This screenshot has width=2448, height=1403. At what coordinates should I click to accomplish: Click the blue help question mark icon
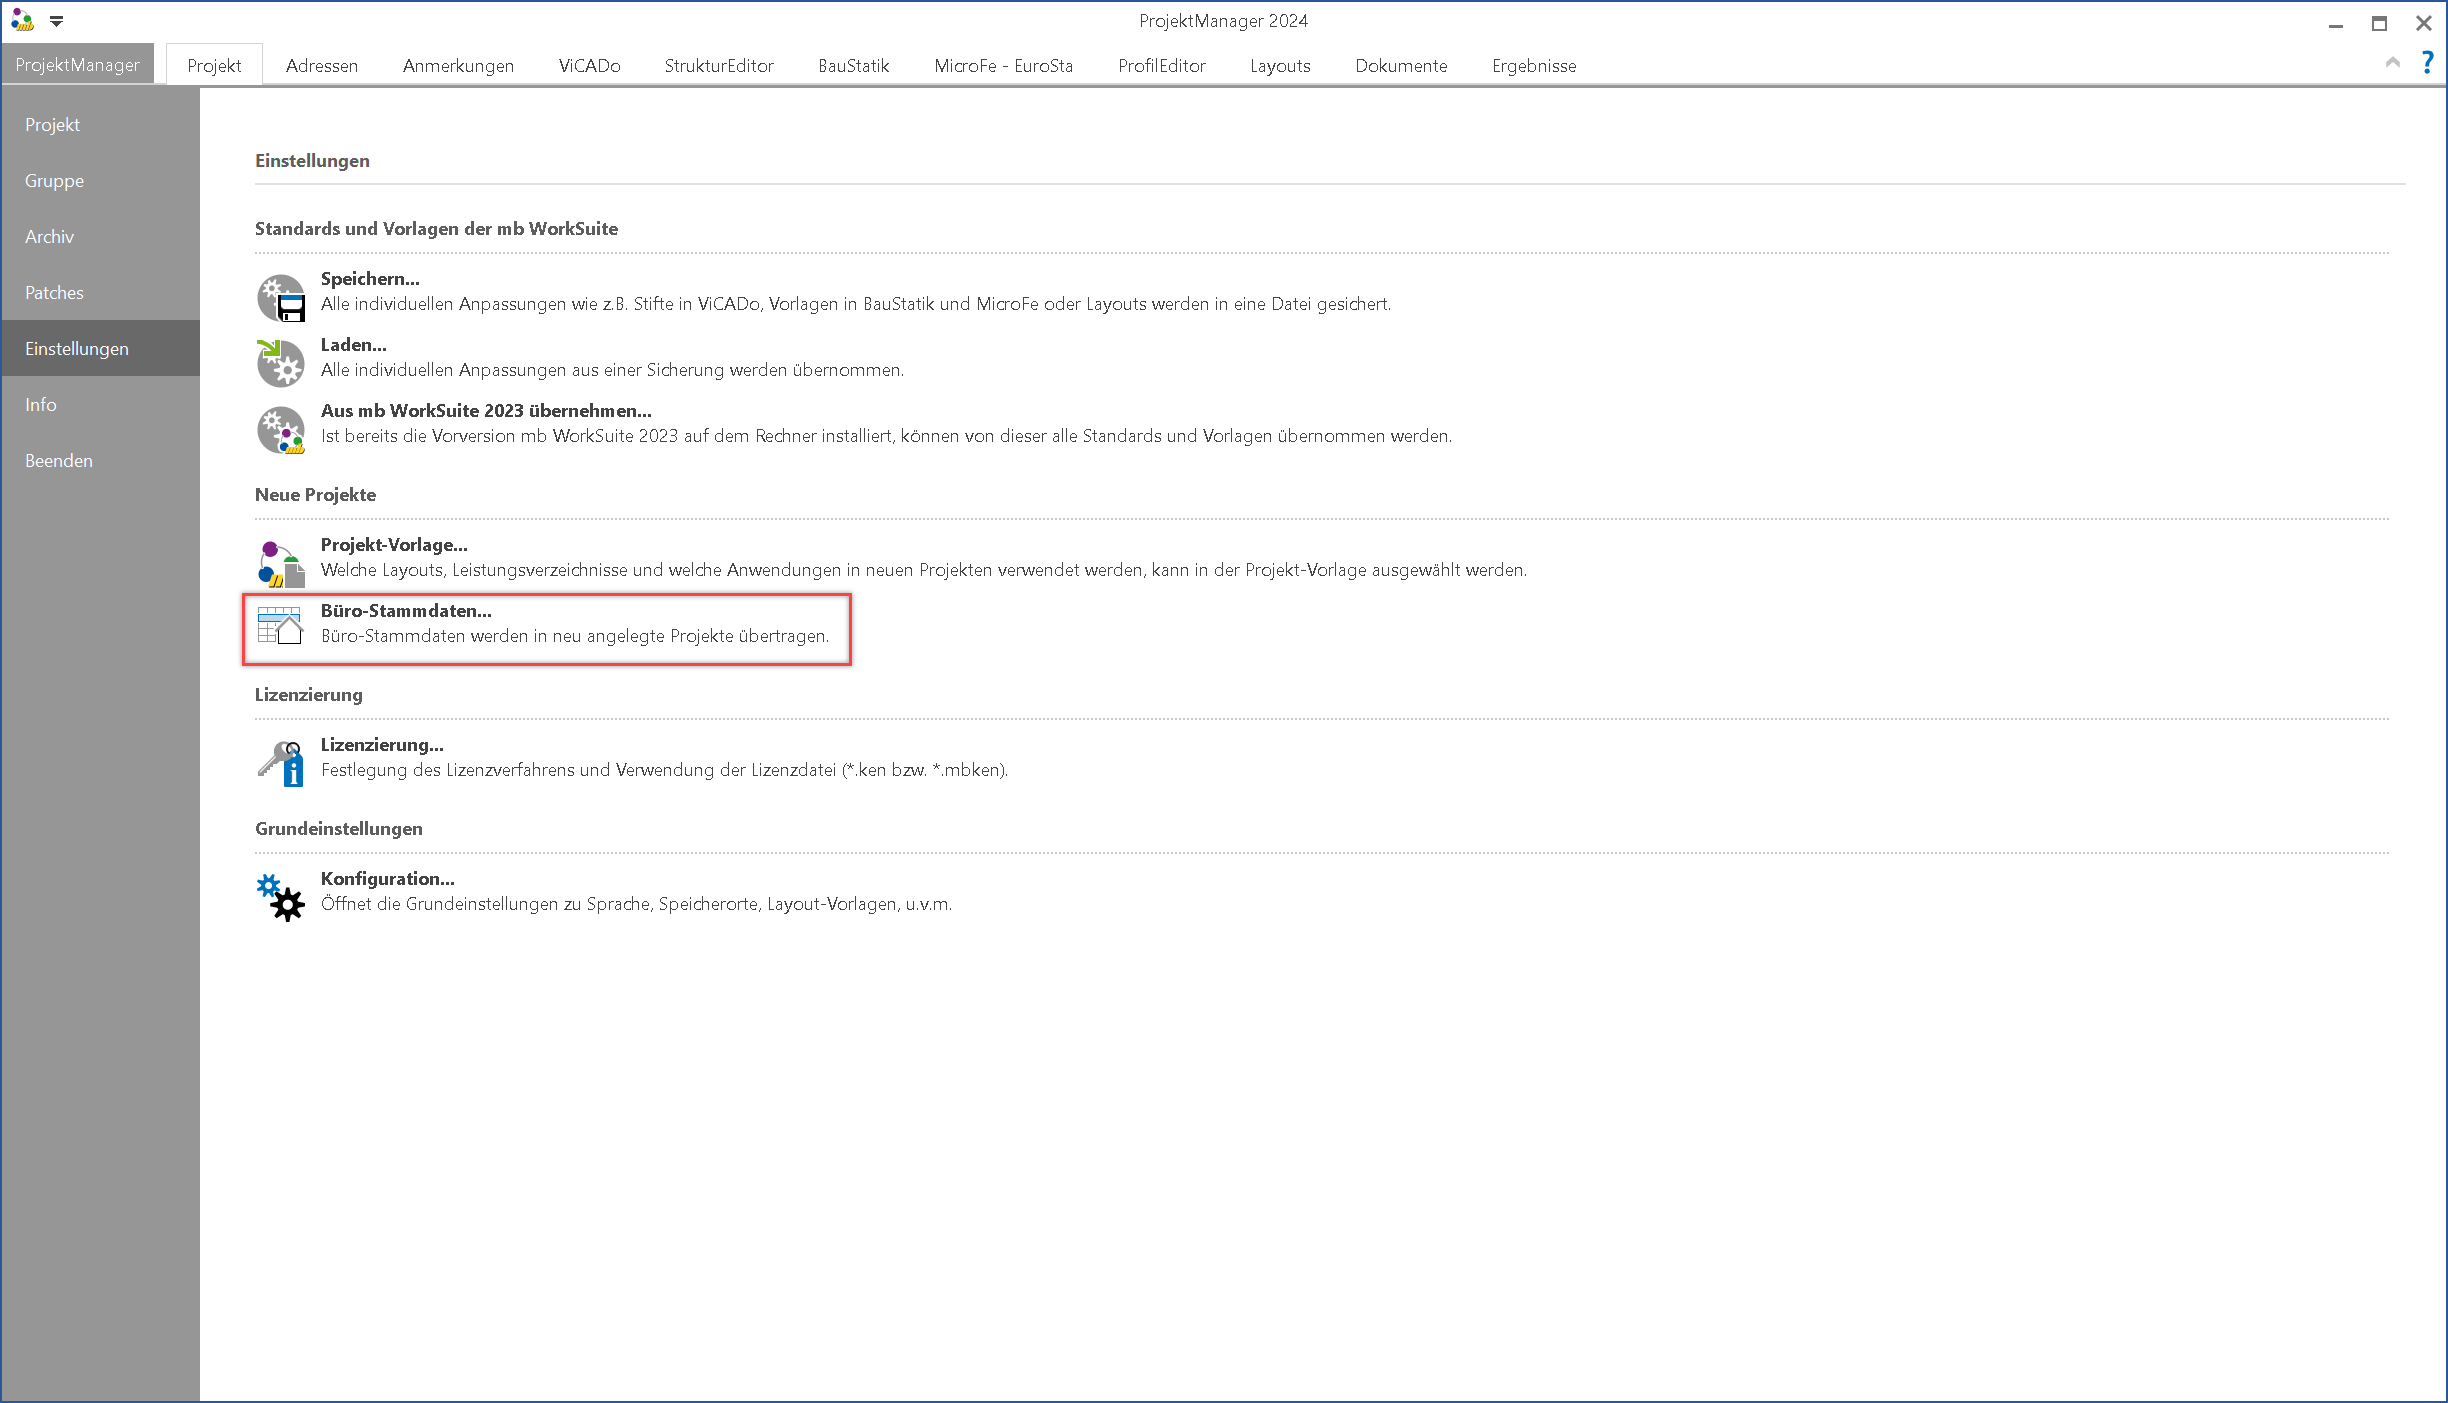2427,63
